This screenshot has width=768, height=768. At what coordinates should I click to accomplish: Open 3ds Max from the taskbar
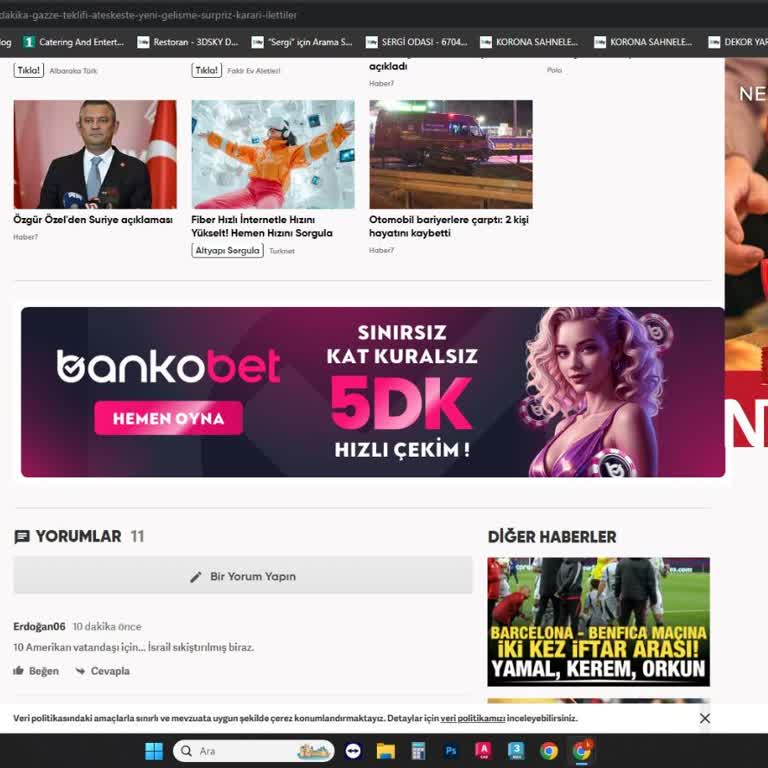516,751
